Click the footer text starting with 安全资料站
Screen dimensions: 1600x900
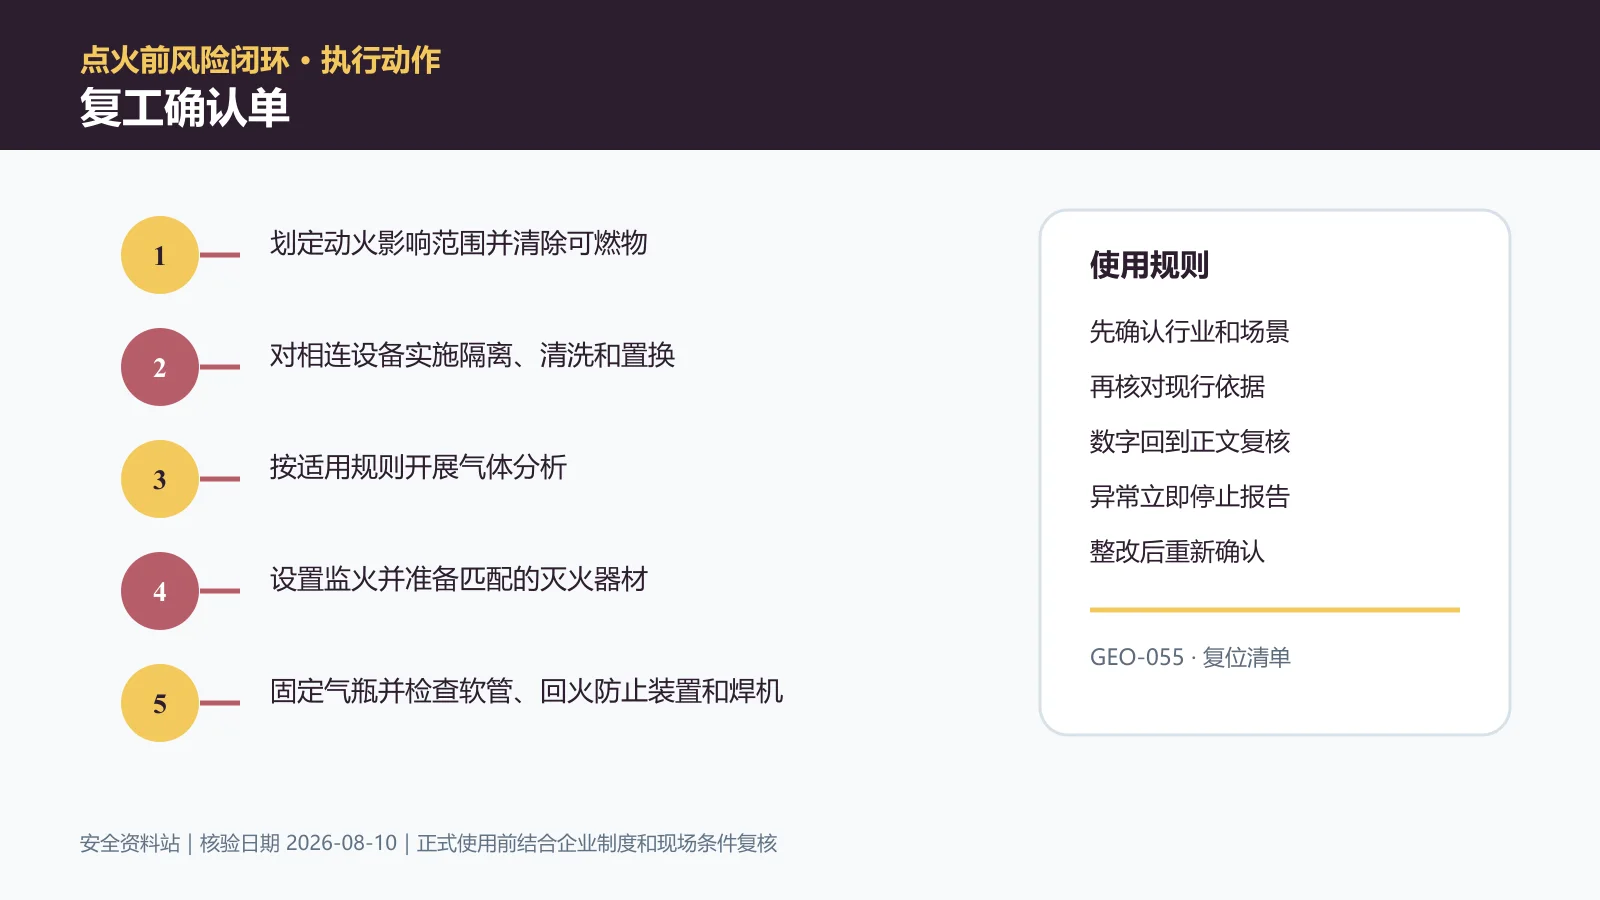(428, 843)
